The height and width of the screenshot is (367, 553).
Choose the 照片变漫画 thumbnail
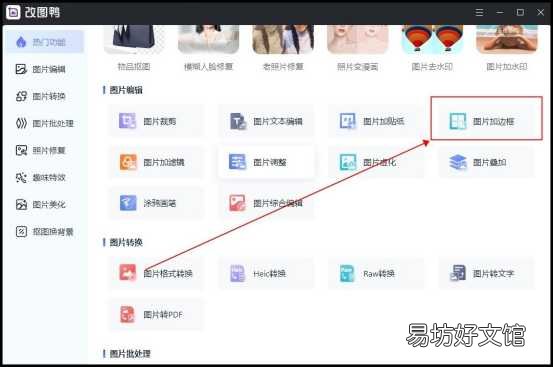click(x=358, y=39)
